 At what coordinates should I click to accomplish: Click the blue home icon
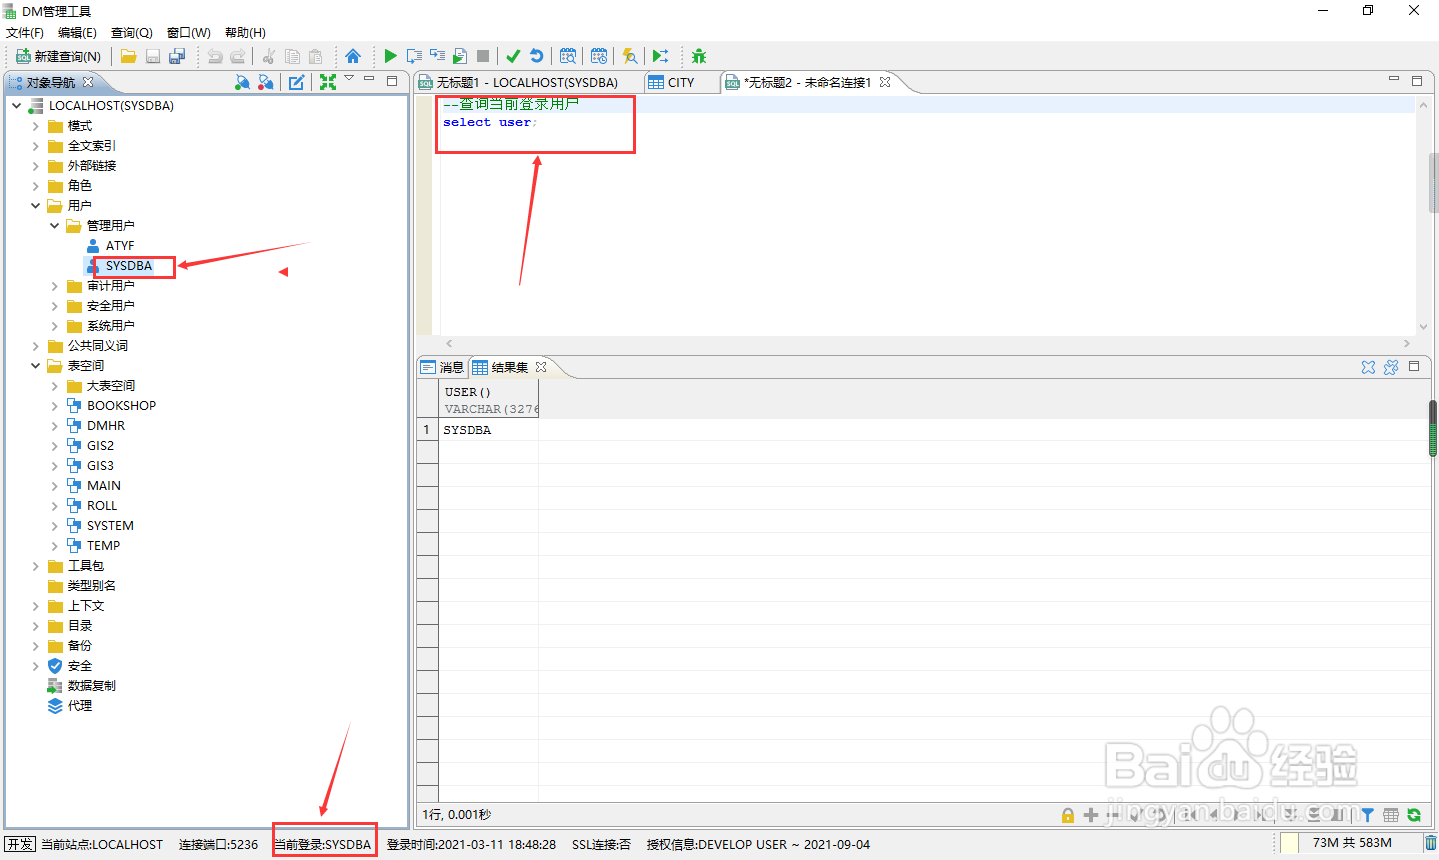point(353,56)
